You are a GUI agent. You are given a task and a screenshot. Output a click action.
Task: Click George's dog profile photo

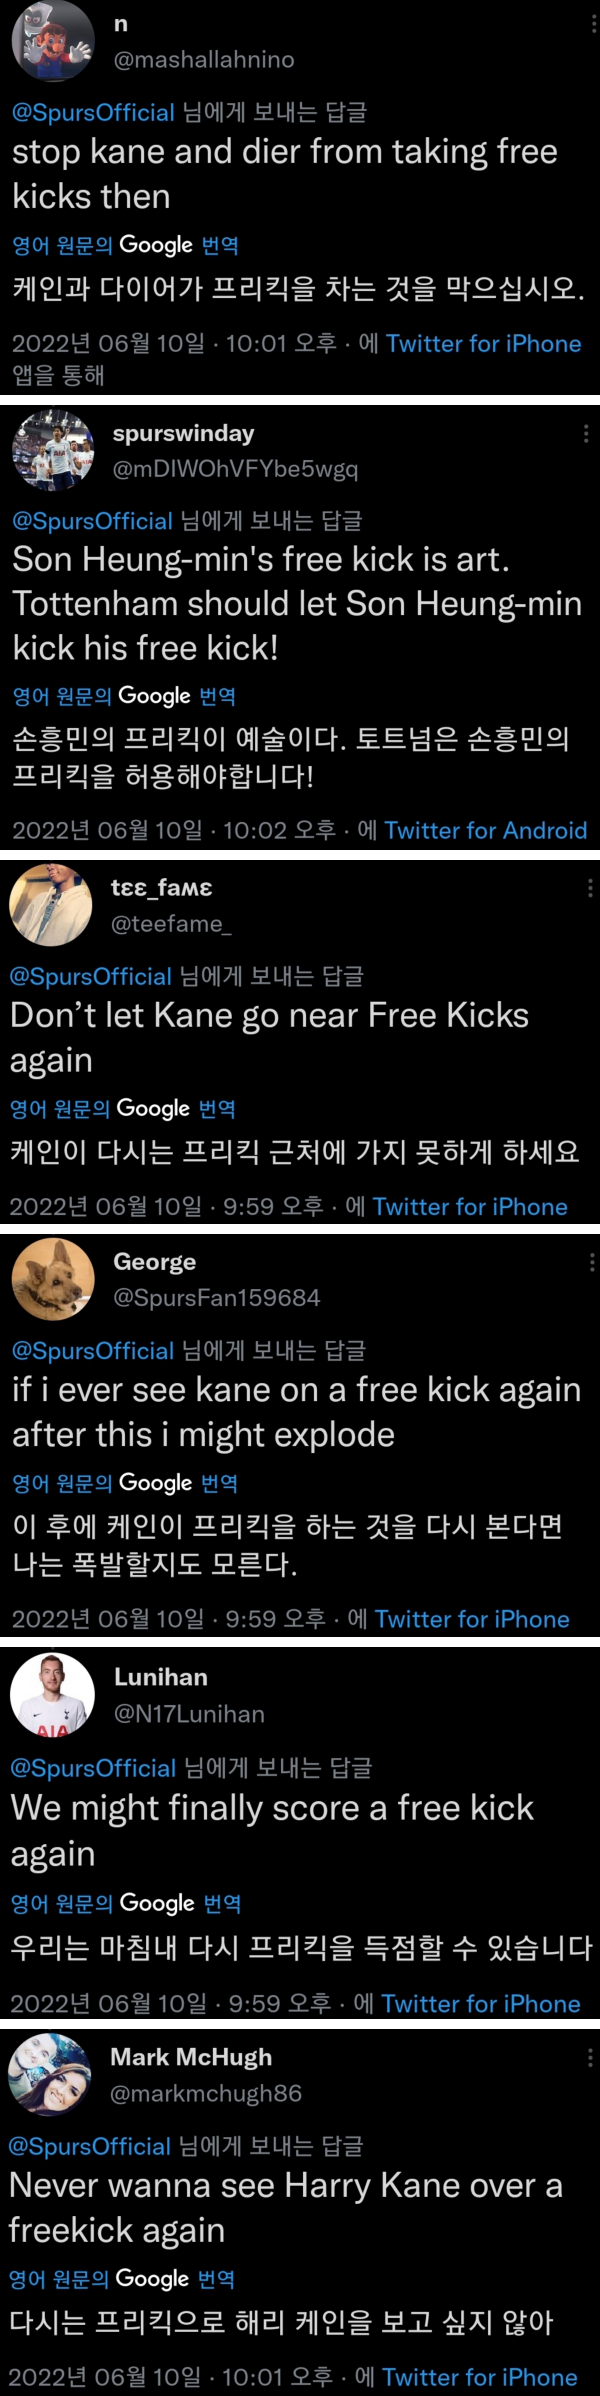pyautogui.click(x=52, y=1279)
